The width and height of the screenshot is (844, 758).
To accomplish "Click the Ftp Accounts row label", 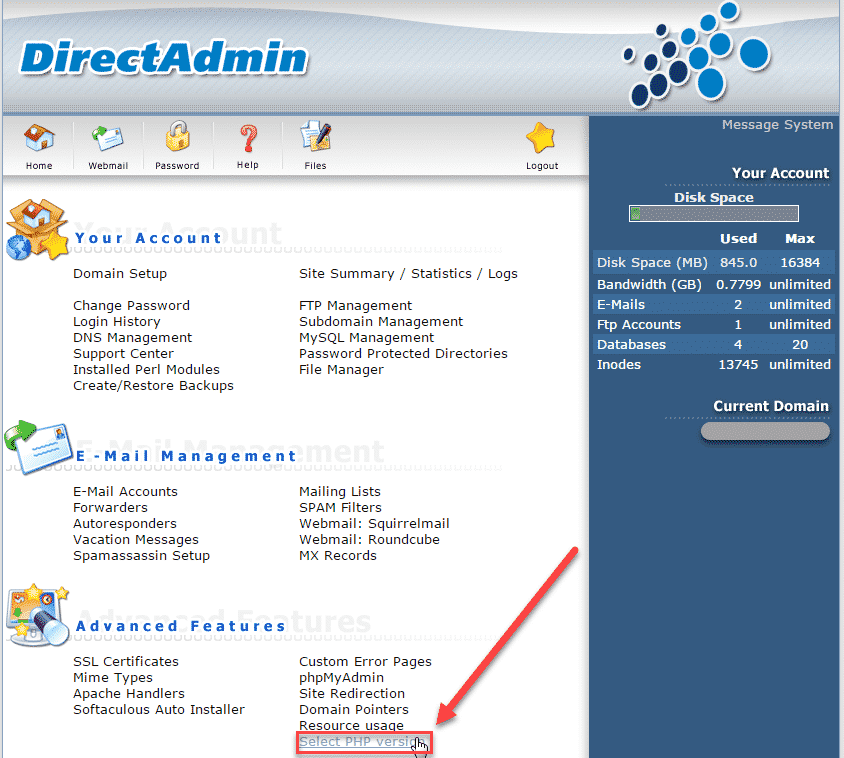I will [639, 325].
